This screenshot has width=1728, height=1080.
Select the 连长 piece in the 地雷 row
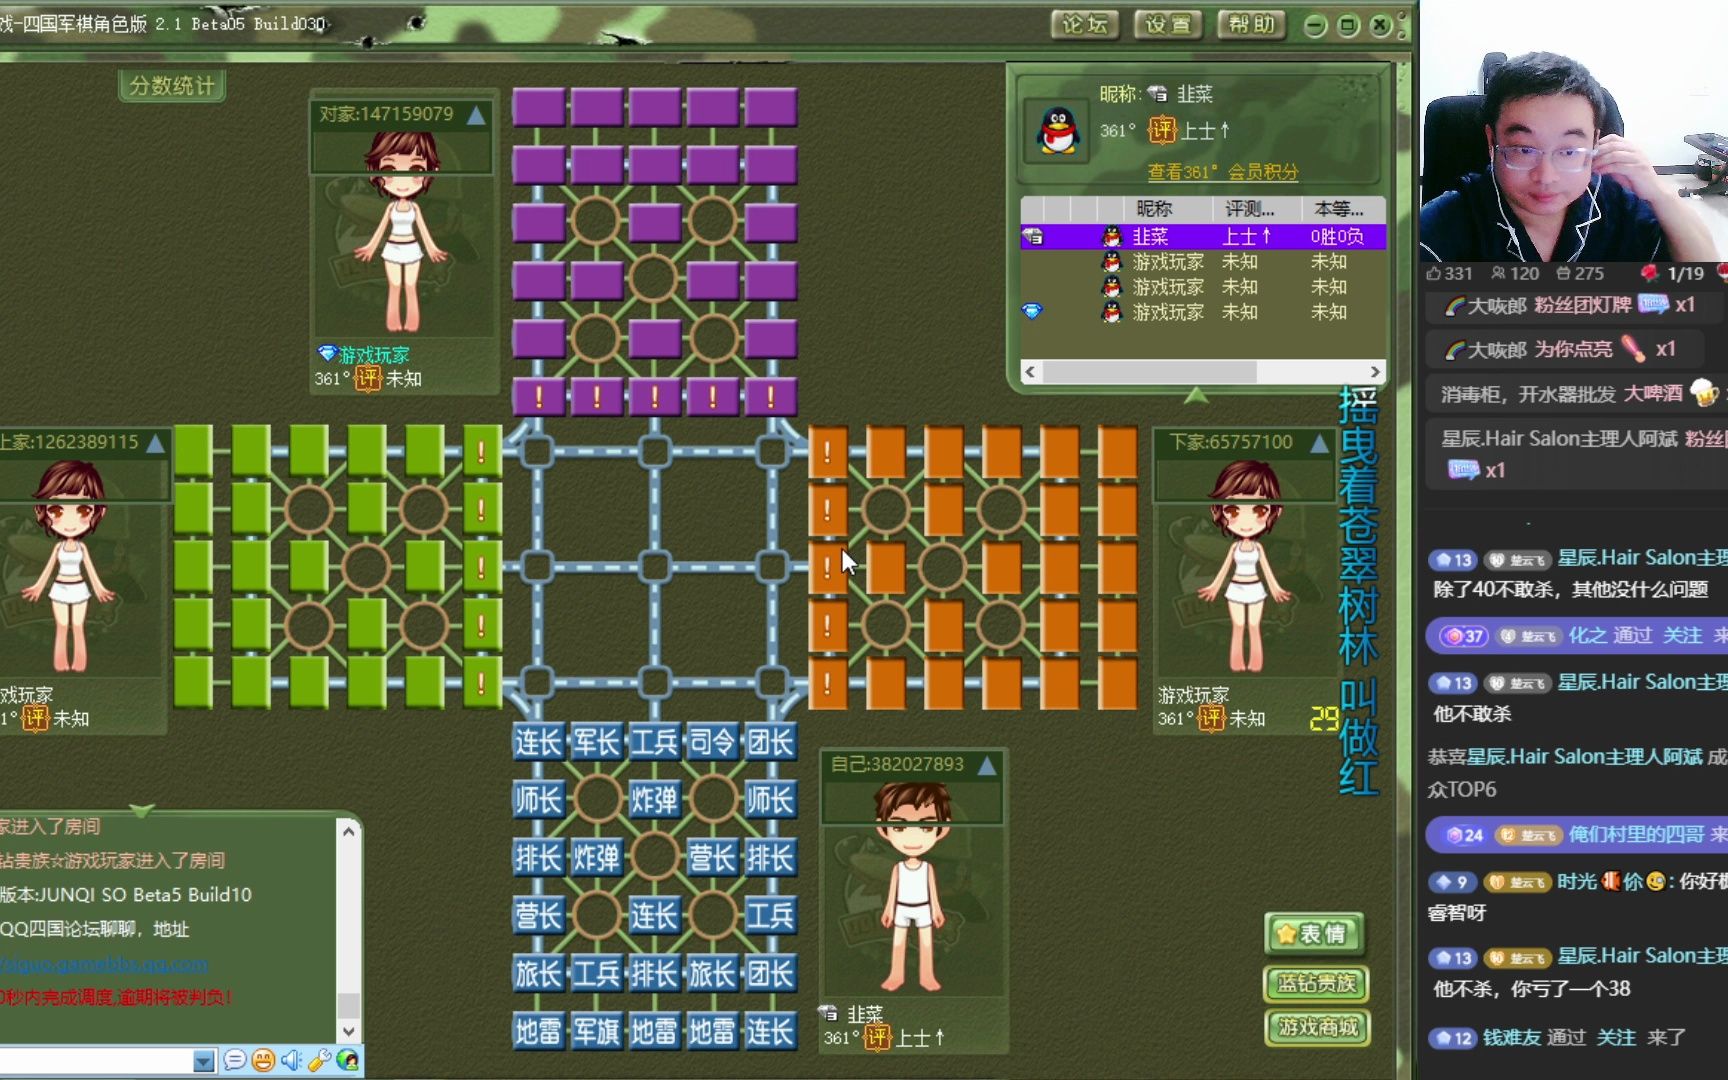pyautogui.click(x=770, y=1031)
